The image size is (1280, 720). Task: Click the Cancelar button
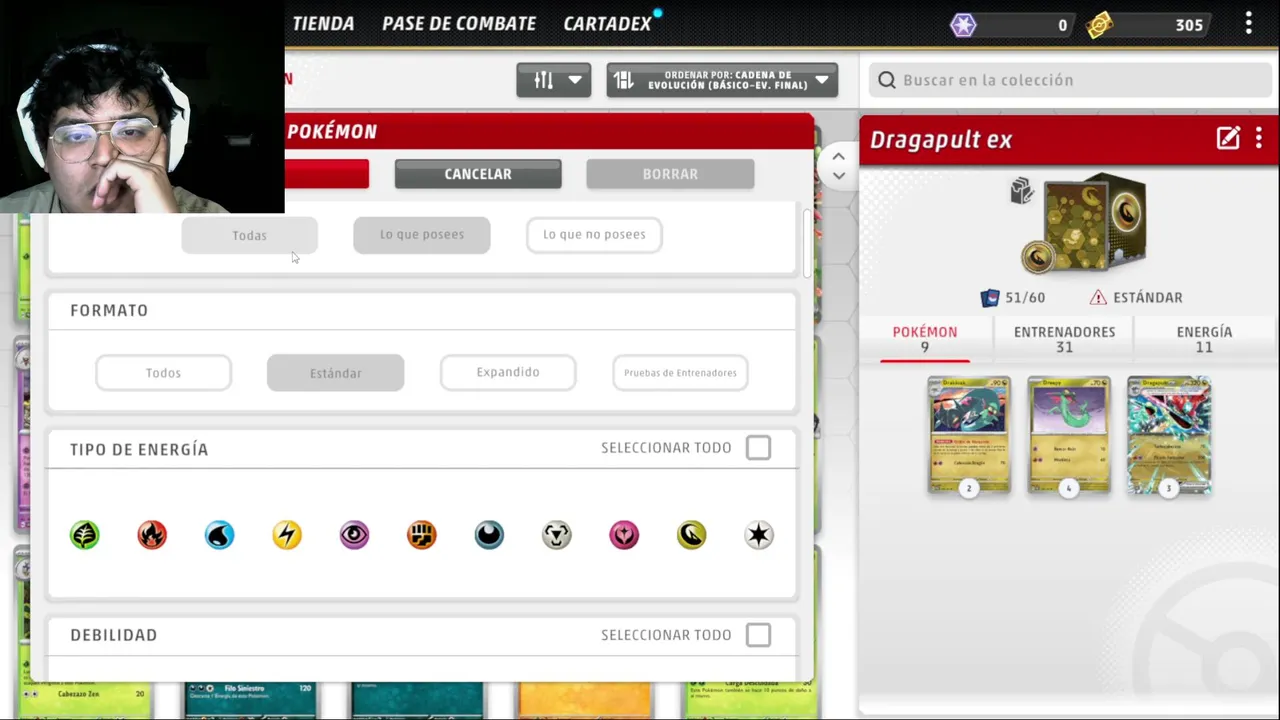478,174
